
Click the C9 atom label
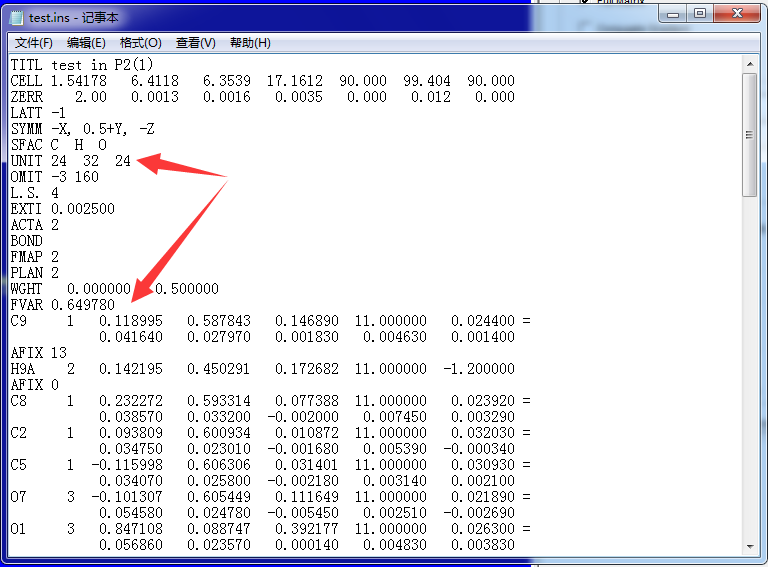[19, 321]
